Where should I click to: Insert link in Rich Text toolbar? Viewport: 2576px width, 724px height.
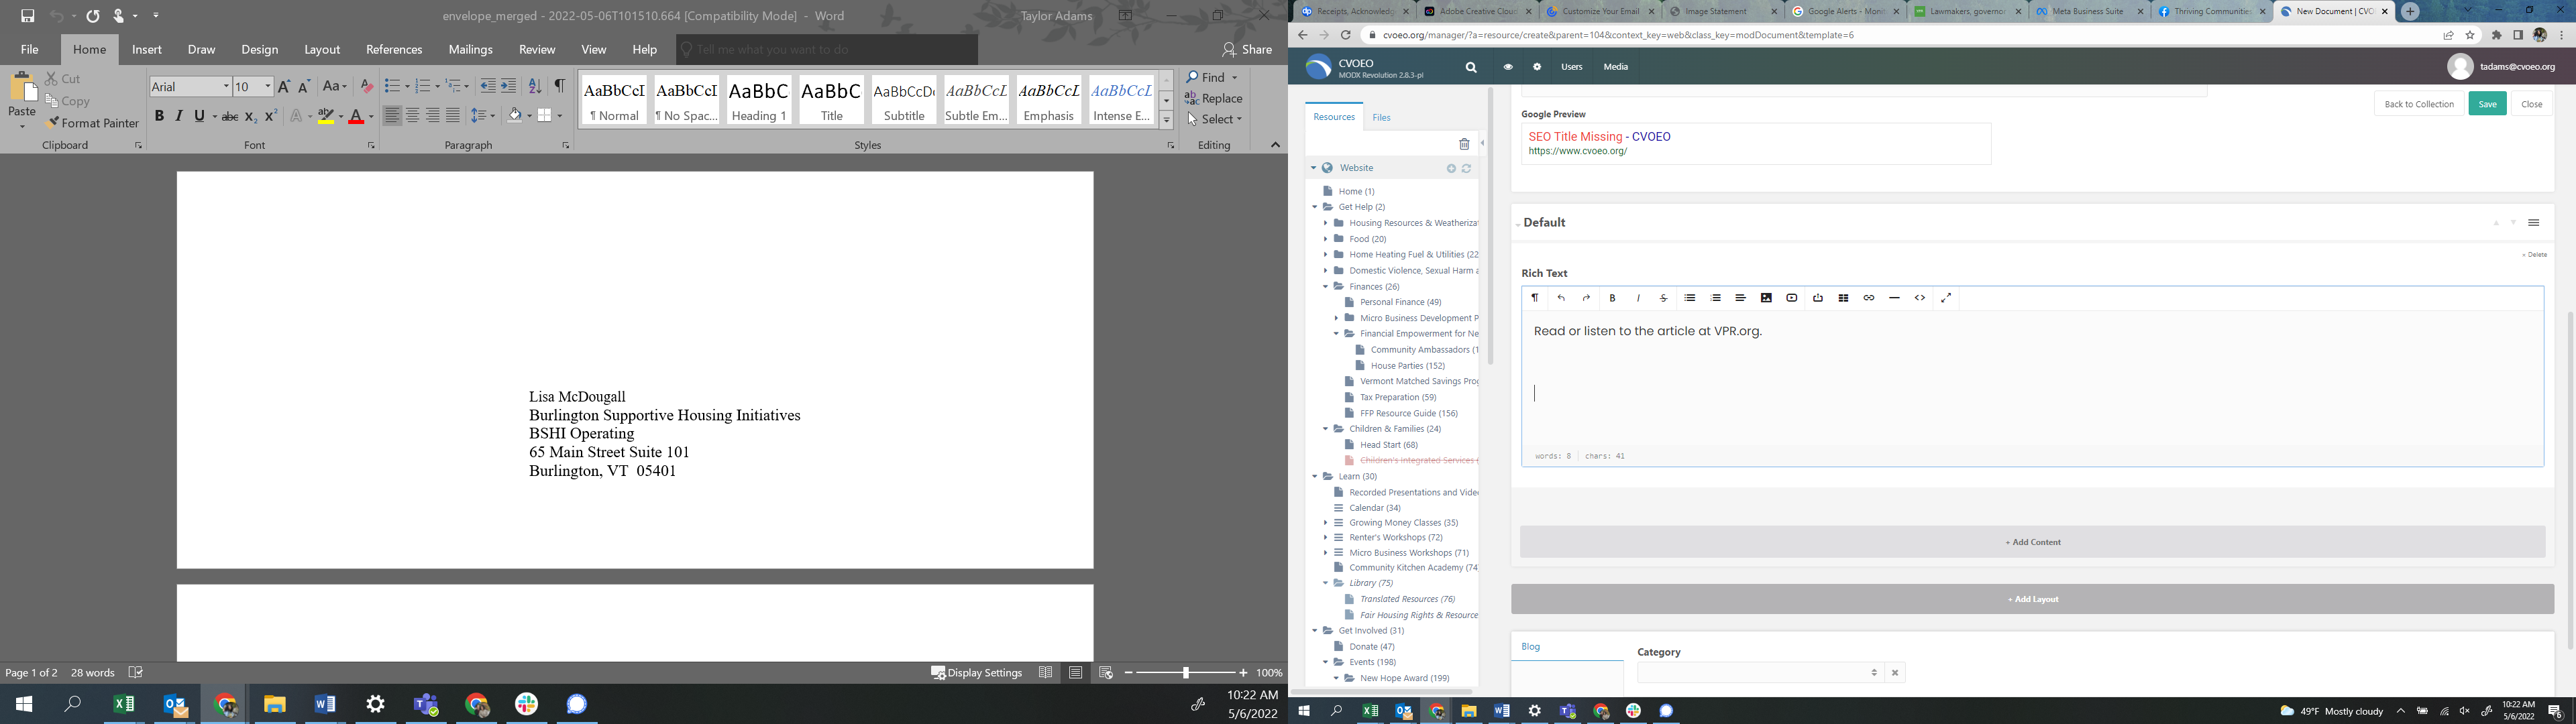1868,298
